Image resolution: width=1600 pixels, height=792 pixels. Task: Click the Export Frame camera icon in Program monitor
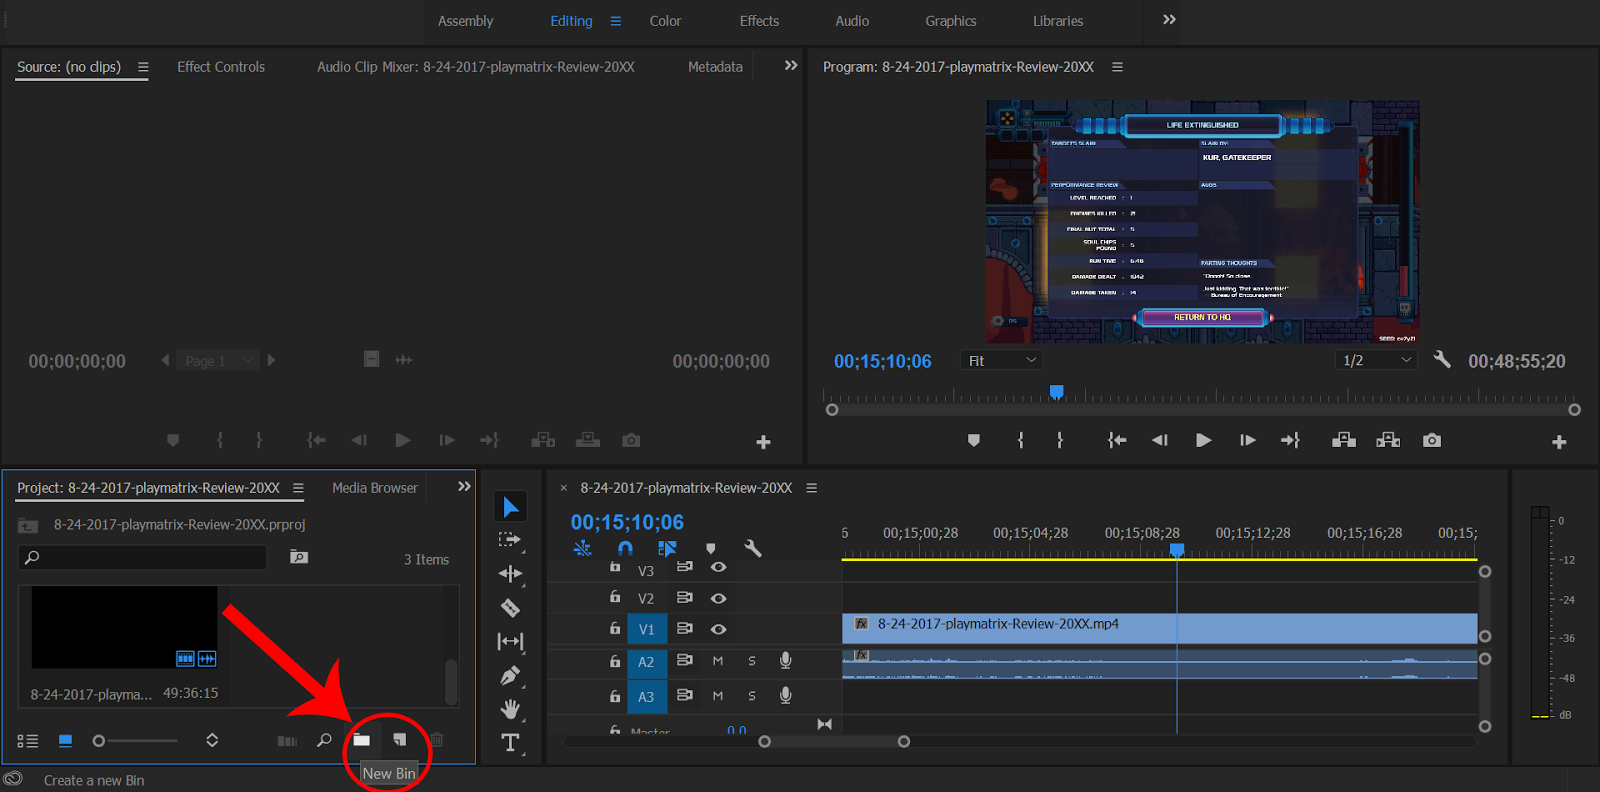click(x=1432, y=440)
